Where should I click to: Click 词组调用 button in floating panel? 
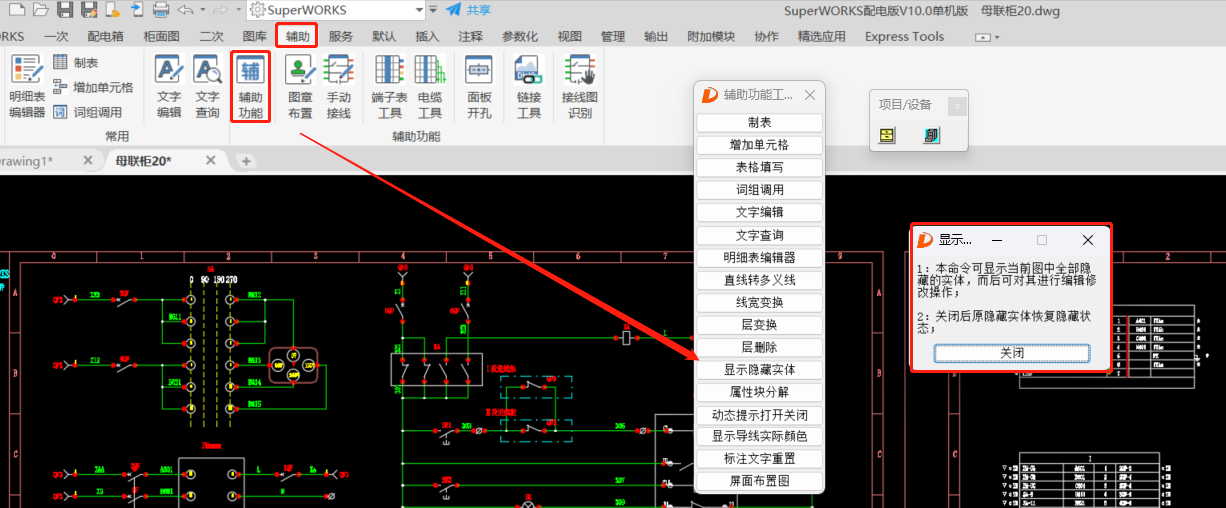pyautogui.click(x=759, y=190)
